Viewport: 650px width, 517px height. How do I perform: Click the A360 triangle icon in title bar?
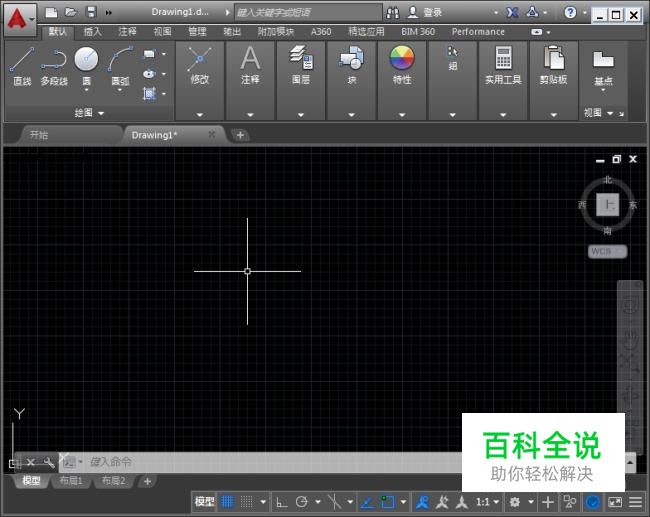pyautogui.click(x=532, y=12)
